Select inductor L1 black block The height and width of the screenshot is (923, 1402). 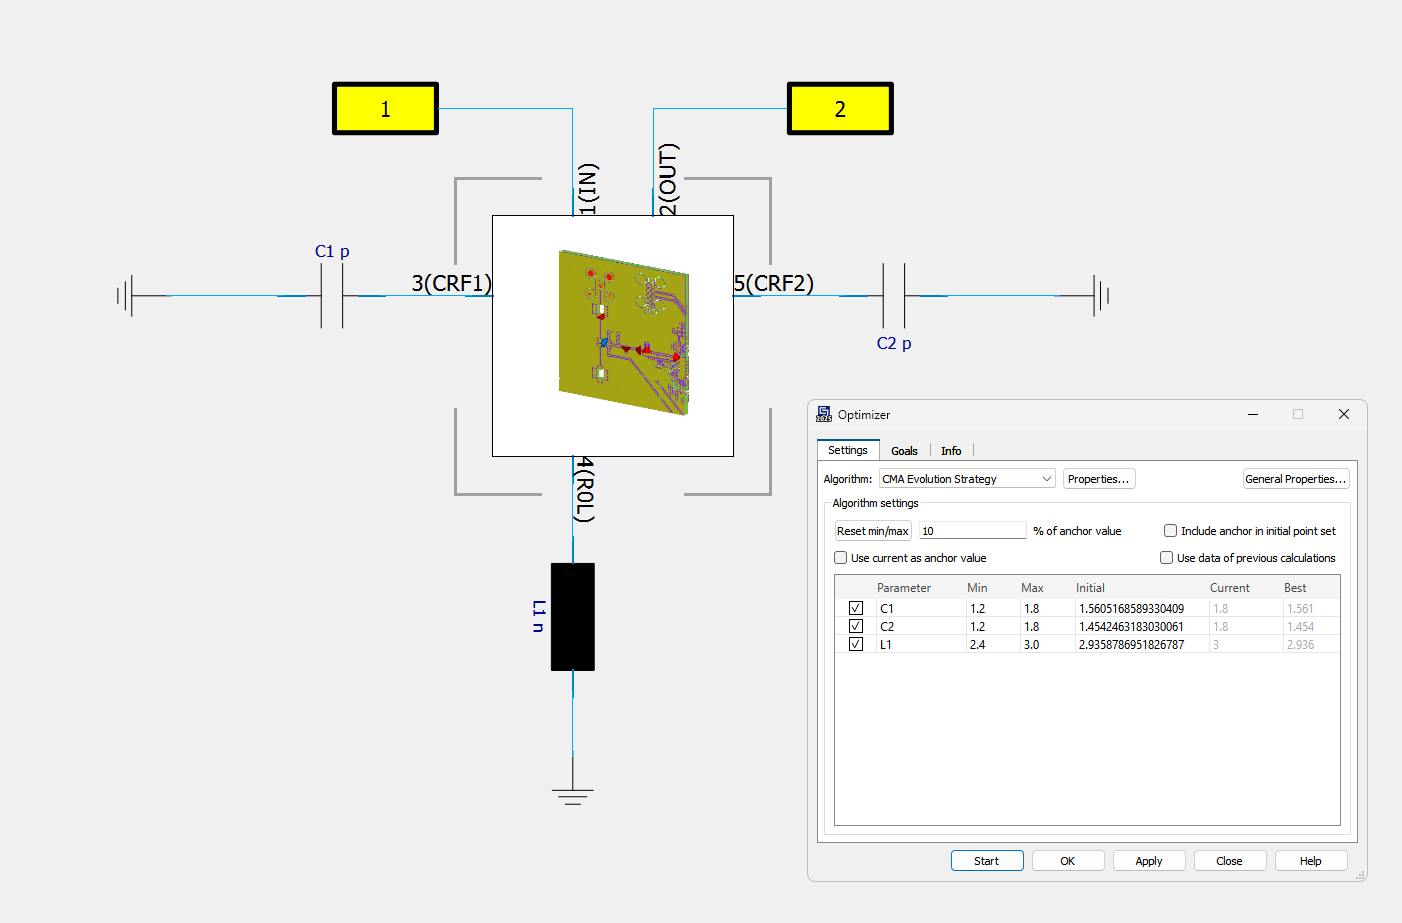pos(573,616)
